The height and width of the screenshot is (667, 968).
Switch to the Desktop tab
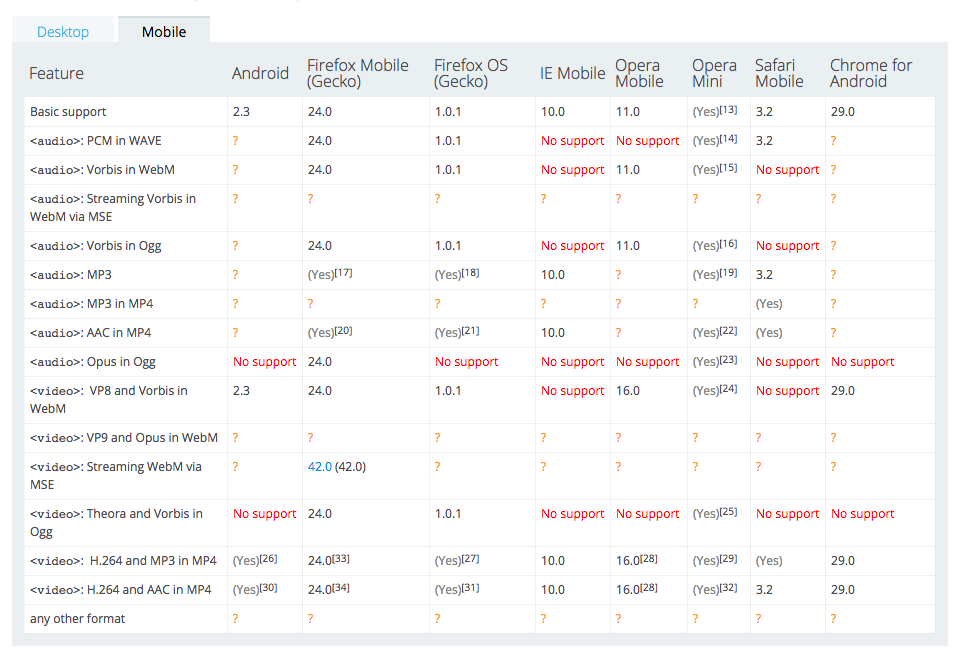pyautogui.click(x=63, y=31)
